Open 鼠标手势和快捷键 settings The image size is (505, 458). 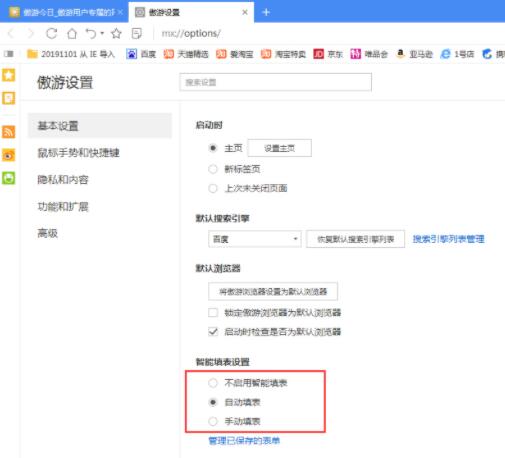click(x=79, y=153)
